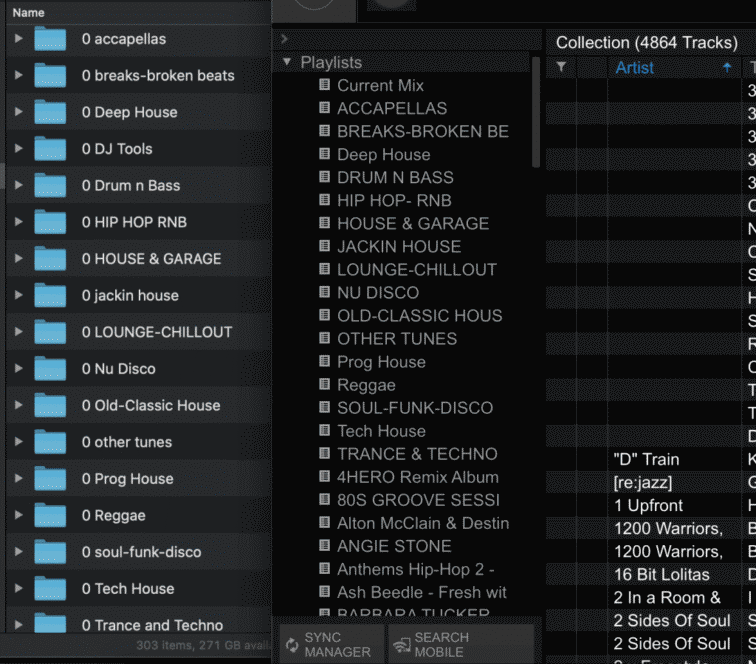Viewport: 756px width, 664px height.
Task: Click the playlist icon next to ANGIE STONE
Action: click(324, 546)
